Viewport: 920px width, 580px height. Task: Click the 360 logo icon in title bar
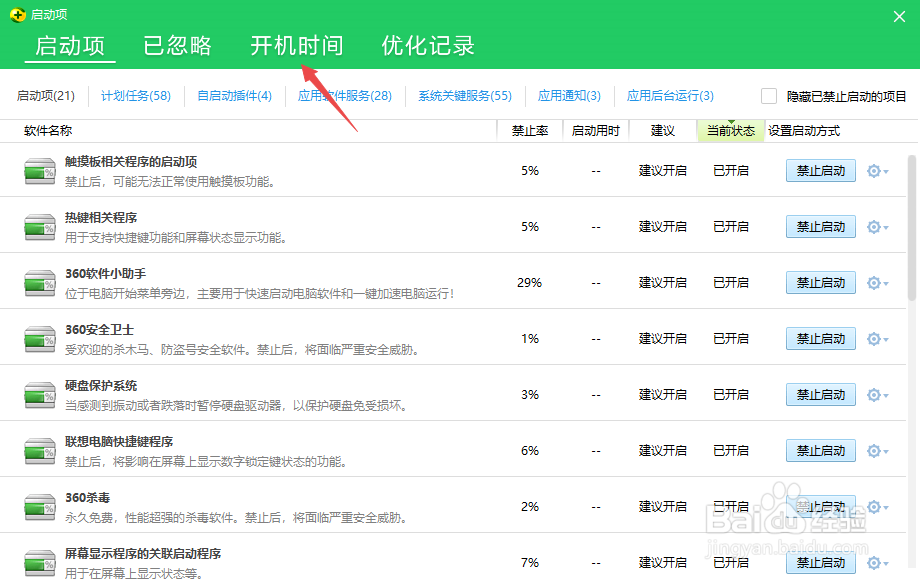tap(18, 15)
